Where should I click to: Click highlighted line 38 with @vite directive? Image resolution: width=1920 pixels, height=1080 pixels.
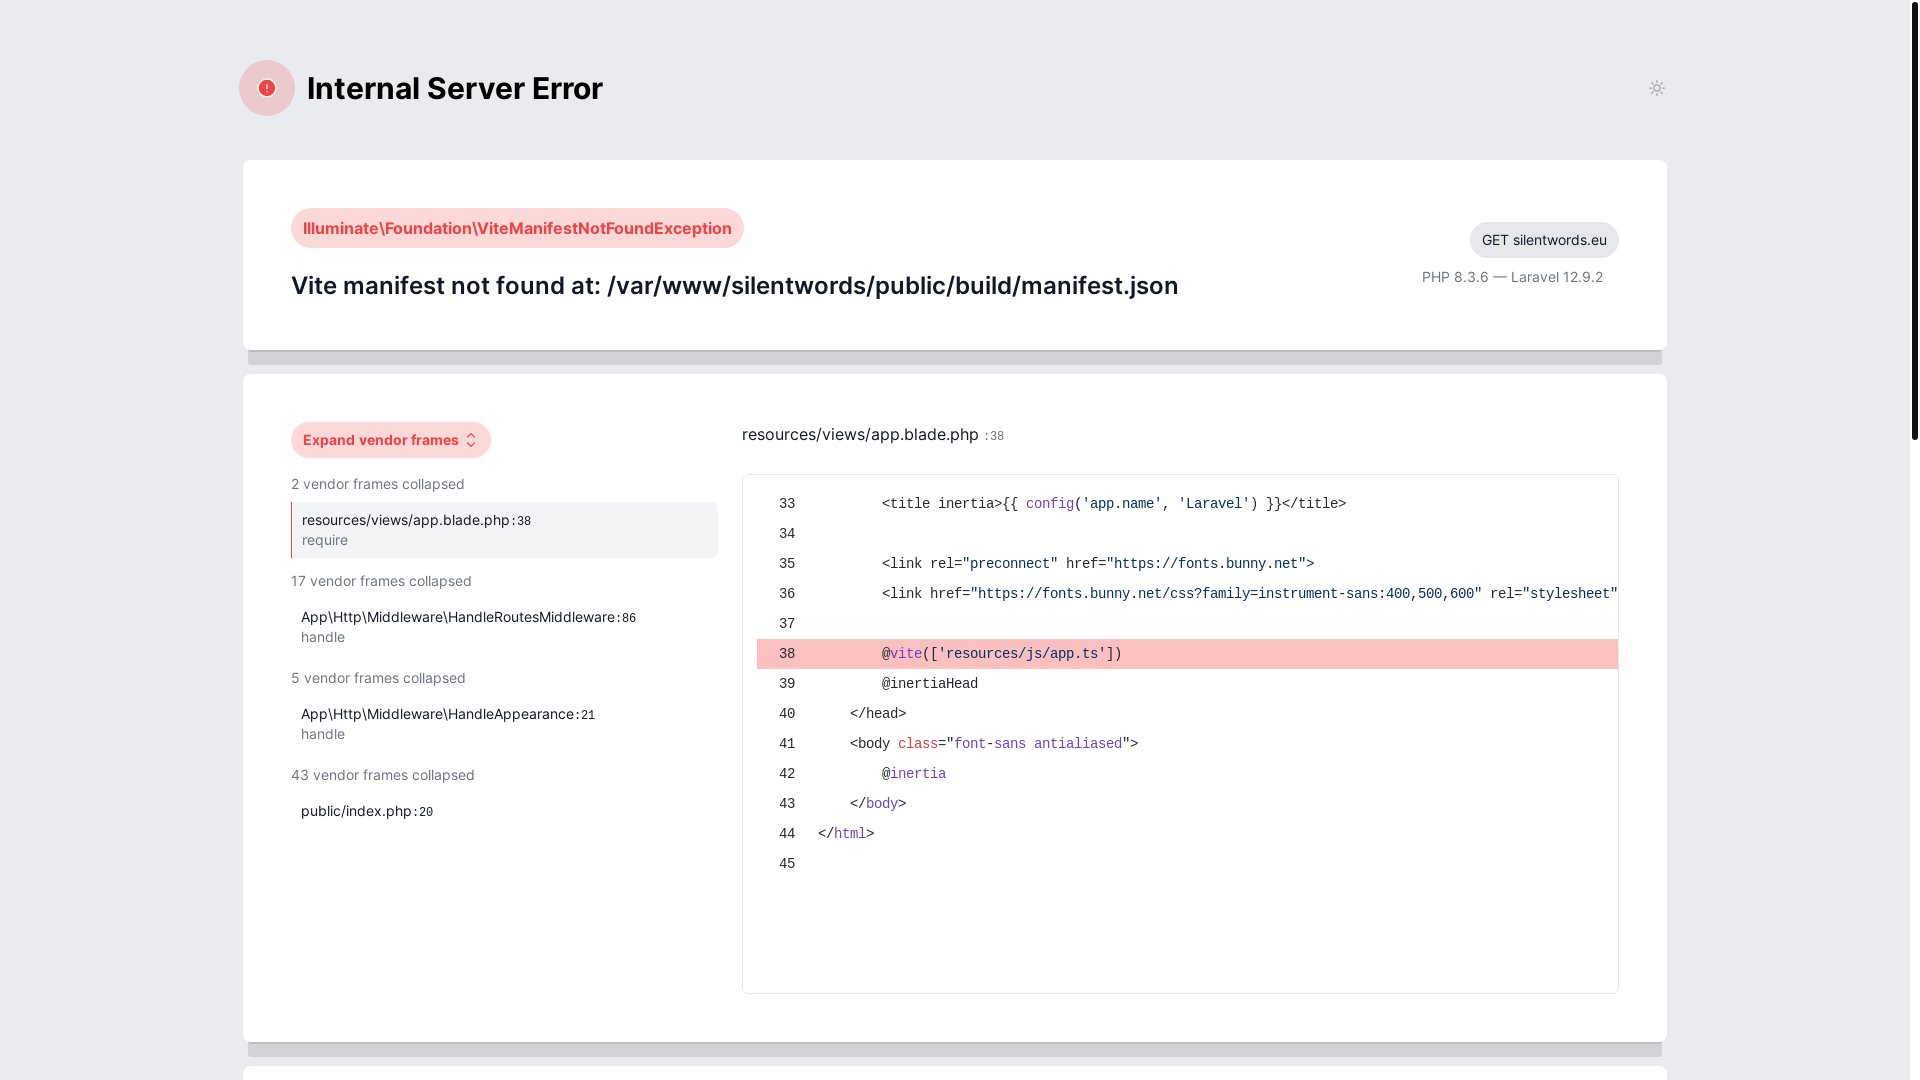(1187, 654)
